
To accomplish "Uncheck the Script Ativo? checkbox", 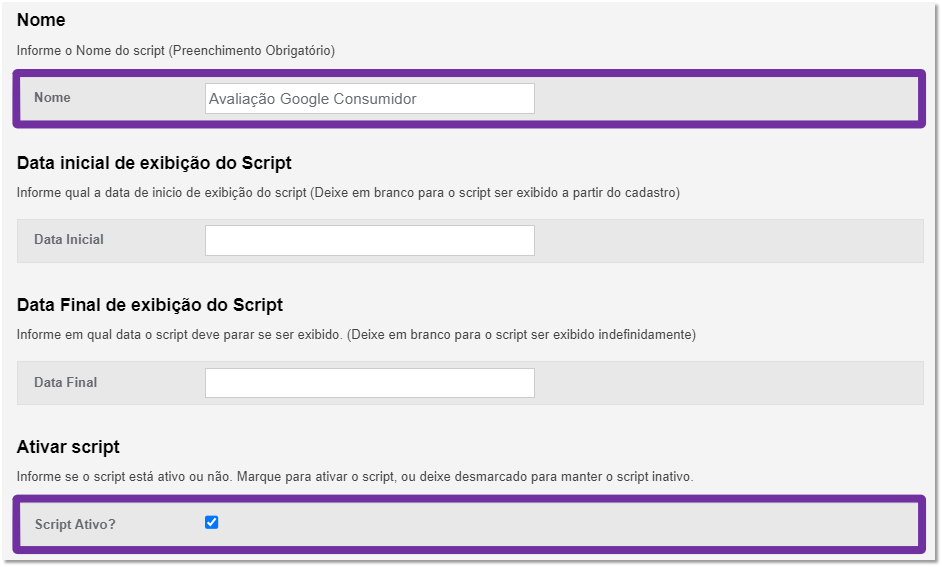I will 211,523.
